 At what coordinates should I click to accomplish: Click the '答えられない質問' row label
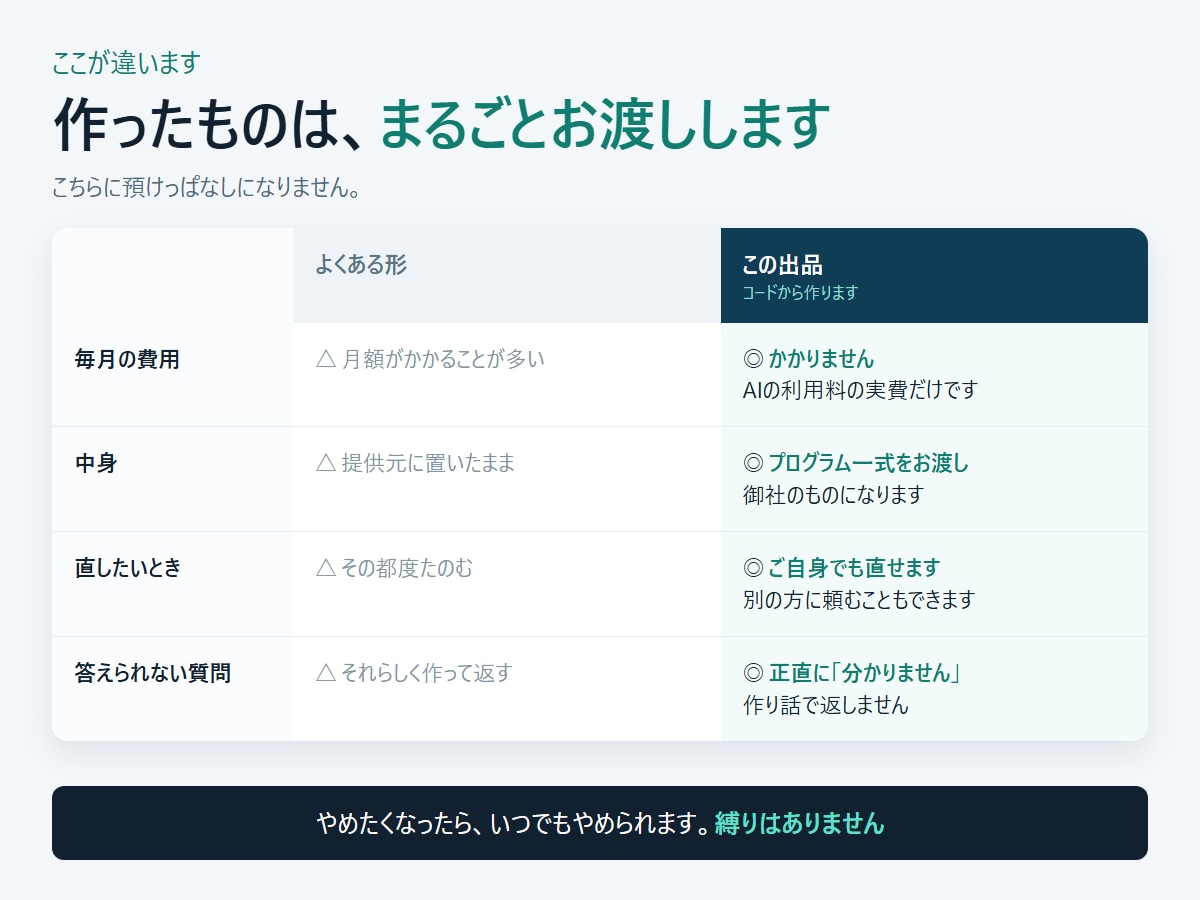[x=153, y=673]
